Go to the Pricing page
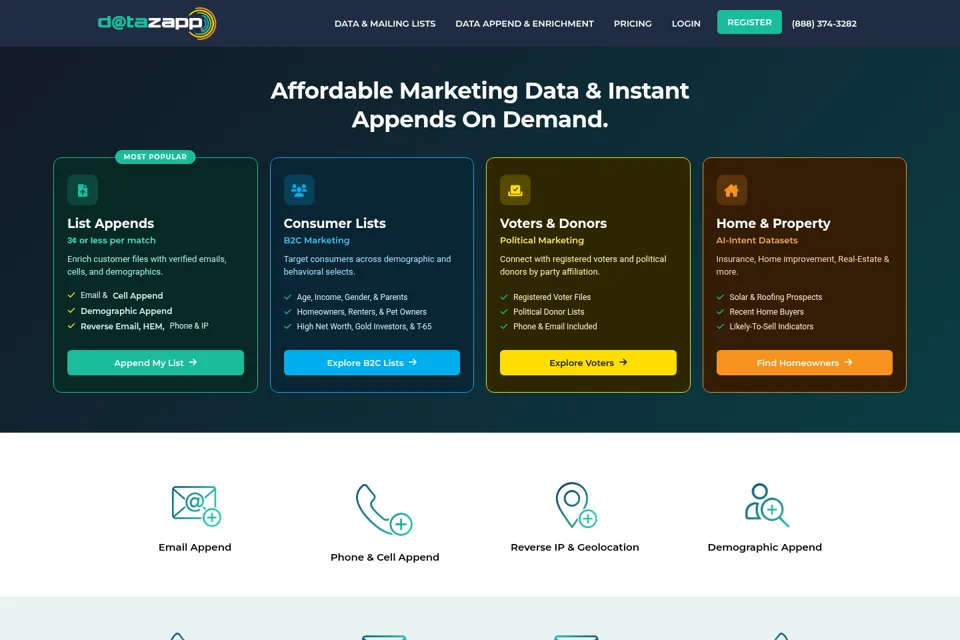 click(x=632, y=24)
